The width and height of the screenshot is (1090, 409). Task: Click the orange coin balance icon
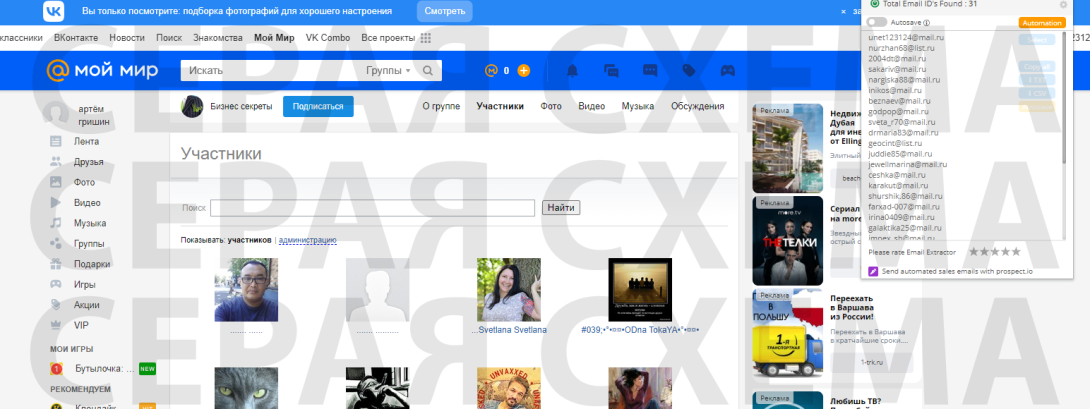click(491, 70)
